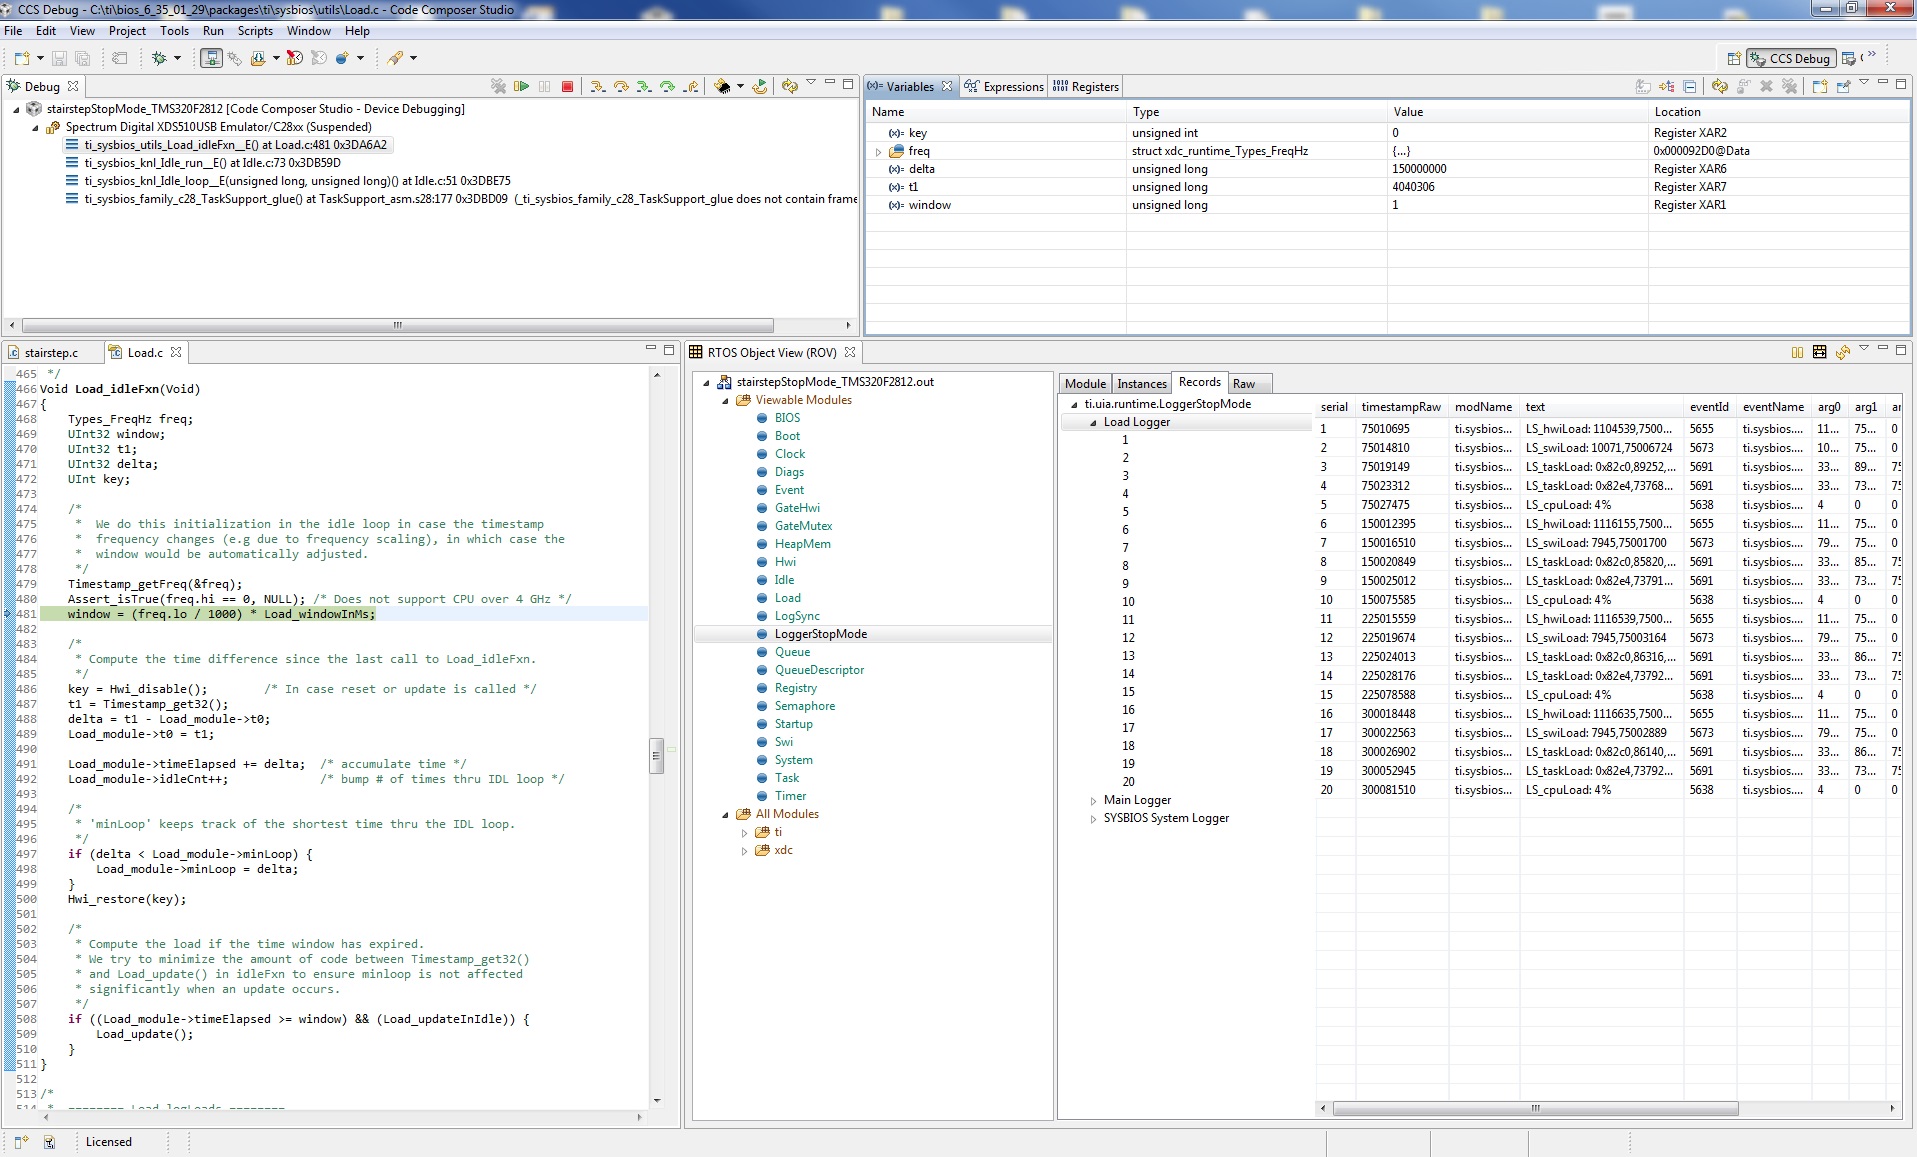Expand the Main Logger entry

tap(1092, 800)
